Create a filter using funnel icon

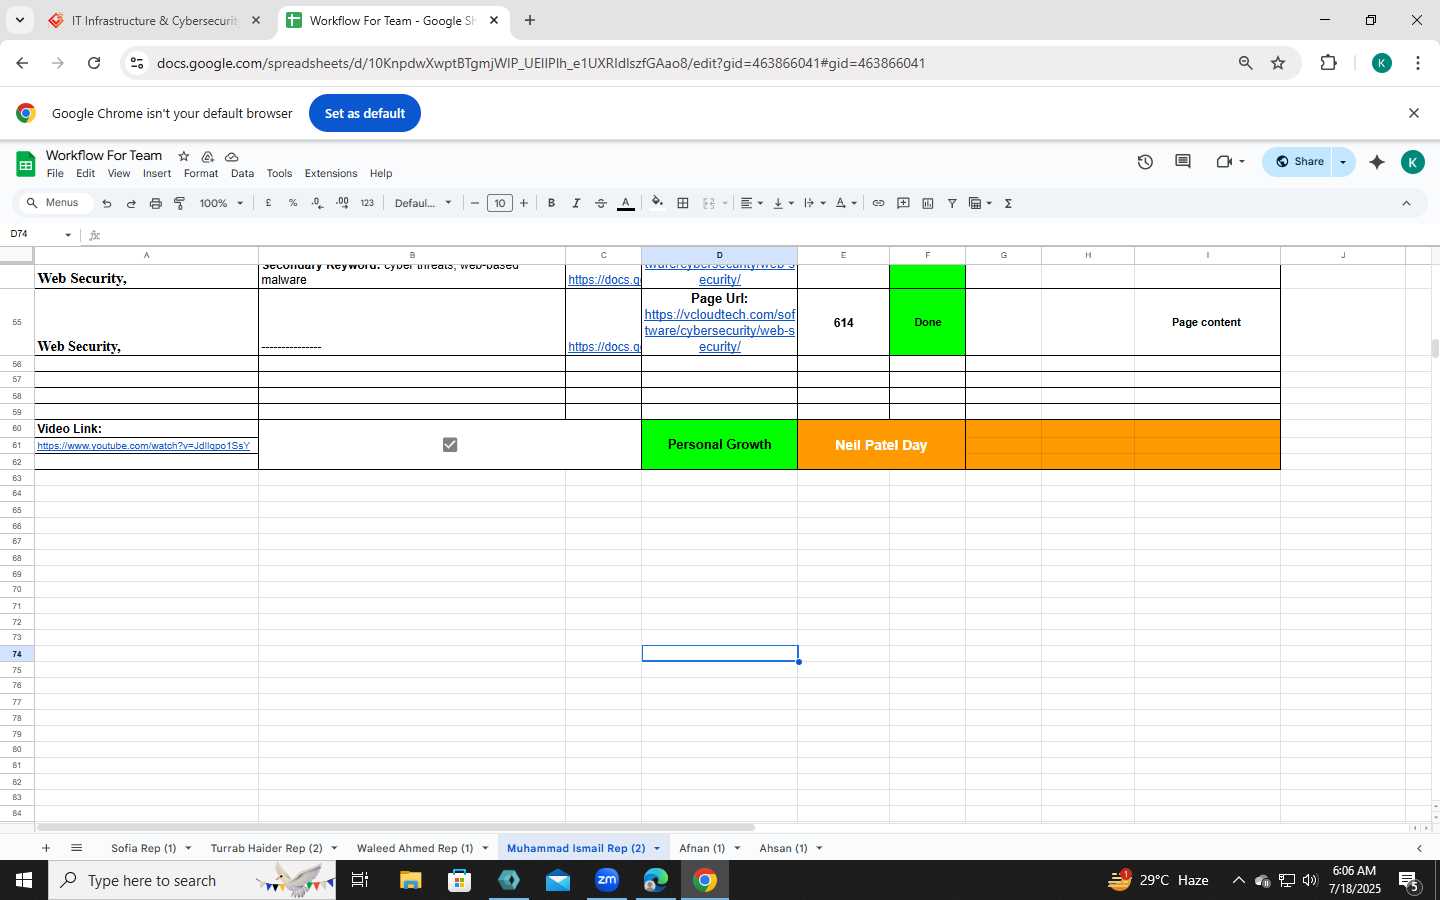tap(952, 203)
